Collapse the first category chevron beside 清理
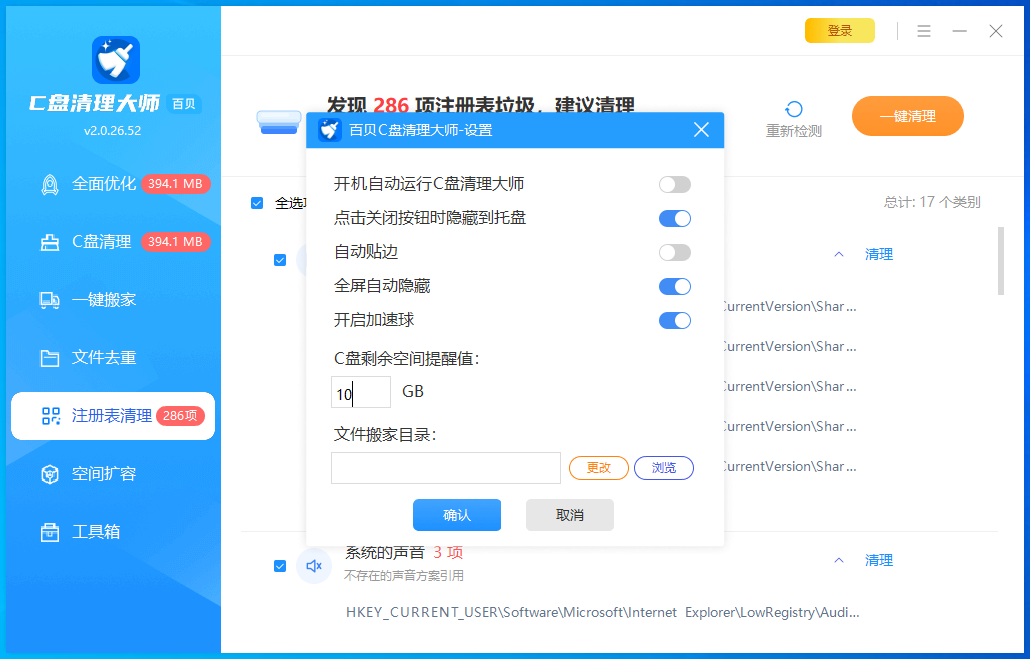Image resolution: width=1030 pixels, height=659 pixels. (839, 254)
